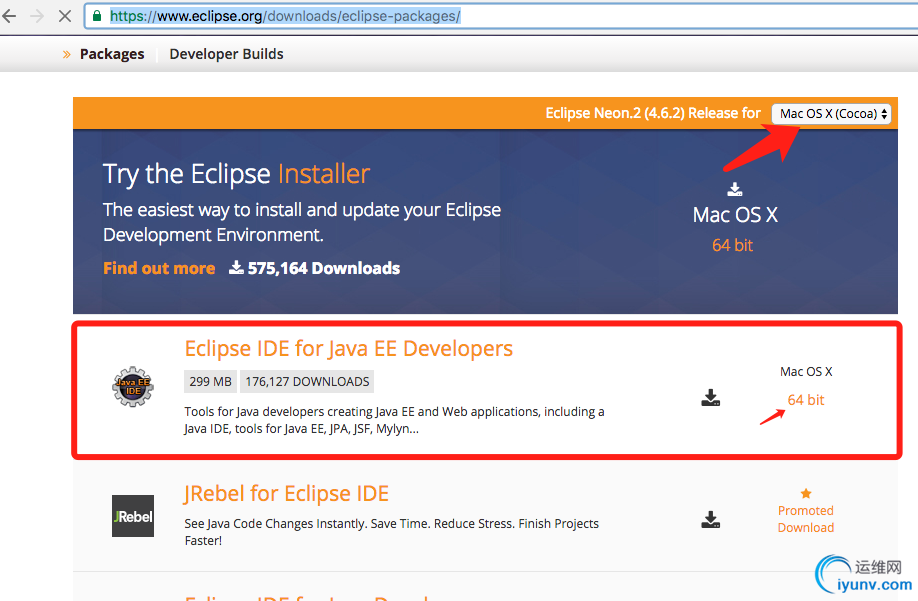Open JRebel for Eclipse IDE title
918x601 pixels.
[x=286, y=493]
